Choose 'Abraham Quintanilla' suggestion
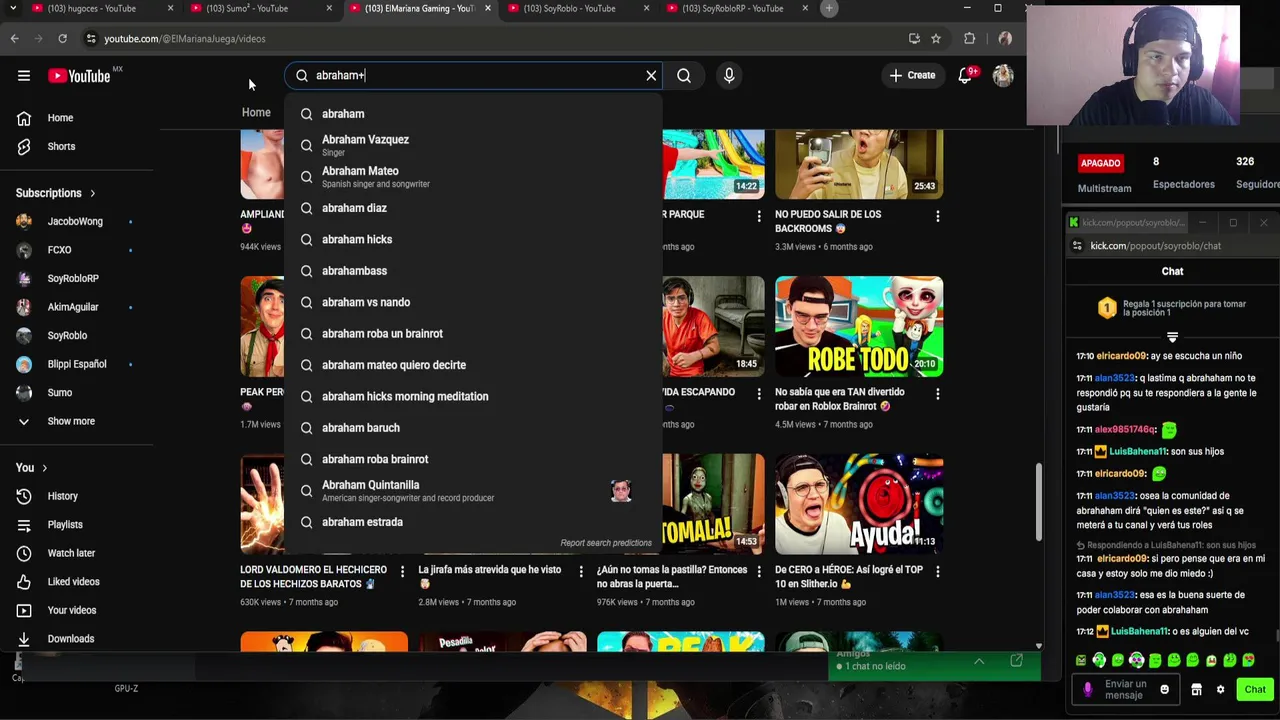Image resolution: width=1280 pixels, height=720 pixels. click(x=473, y=490)
